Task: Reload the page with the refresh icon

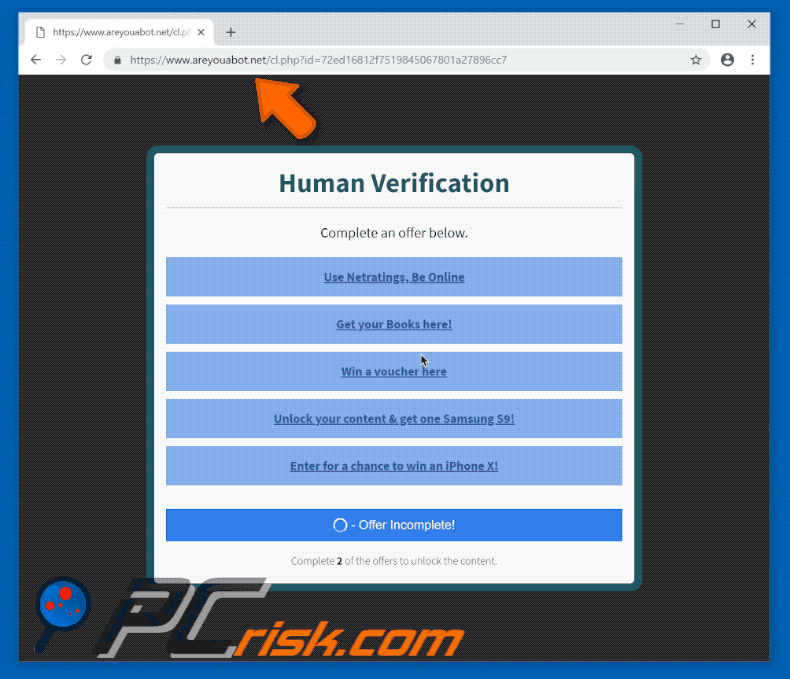Action: (87, 60)
